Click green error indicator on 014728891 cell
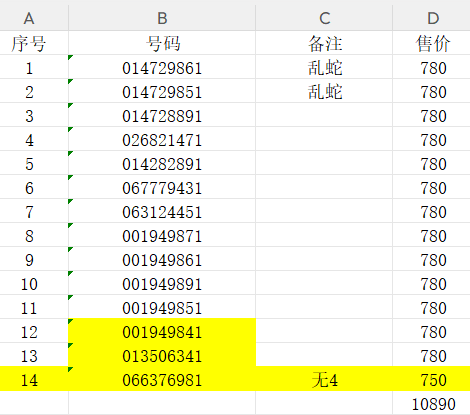Screen dimensions: 470x415 [x=70, y=106]
